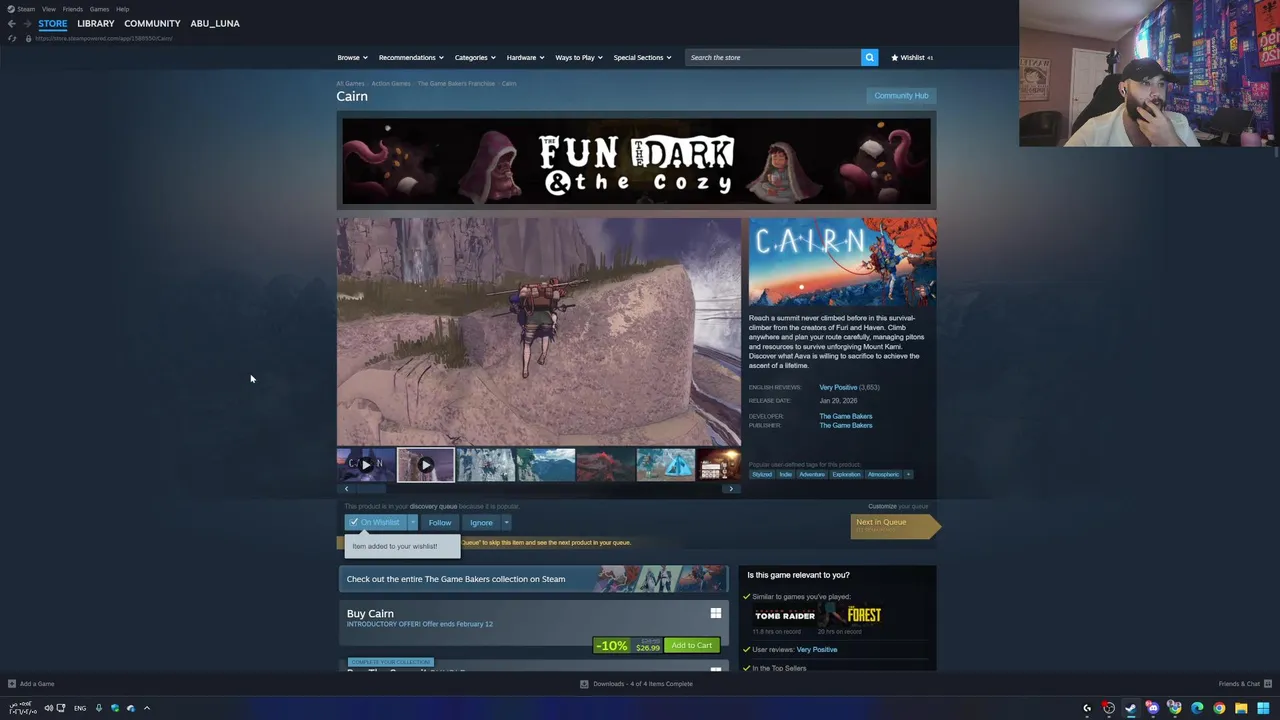The width and height of the screenshot is (1280, 720).
Task: Click the plus icon to add tag
Action: pyautogui.click(x=908, y=474)
